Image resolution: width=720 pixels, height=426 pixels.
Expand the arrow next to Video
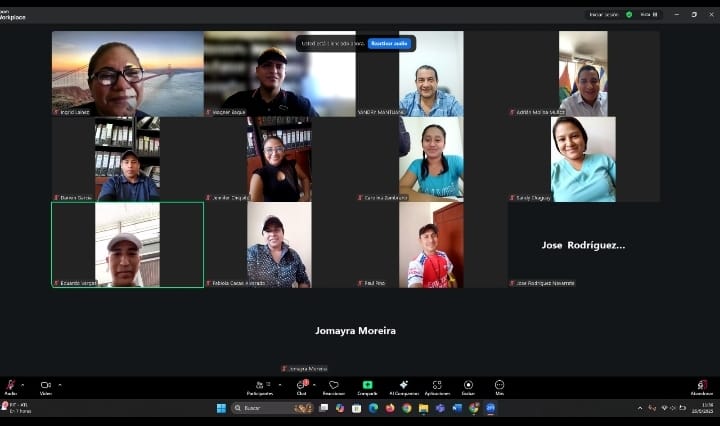point(60,383)
